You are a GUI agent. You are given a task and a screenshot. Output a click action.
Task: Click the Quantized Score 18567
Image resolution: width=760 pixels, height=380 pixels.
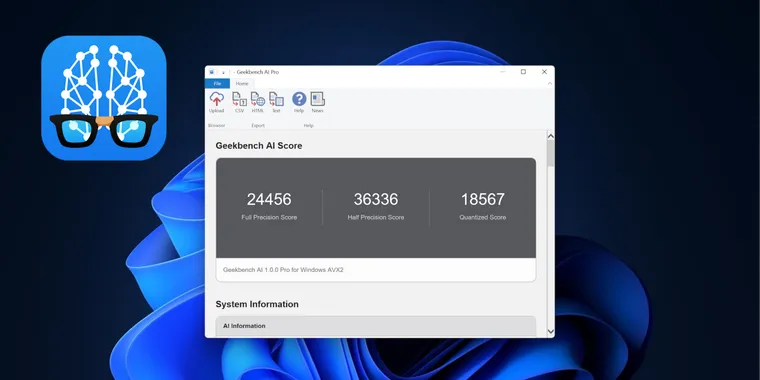[483, 199]
